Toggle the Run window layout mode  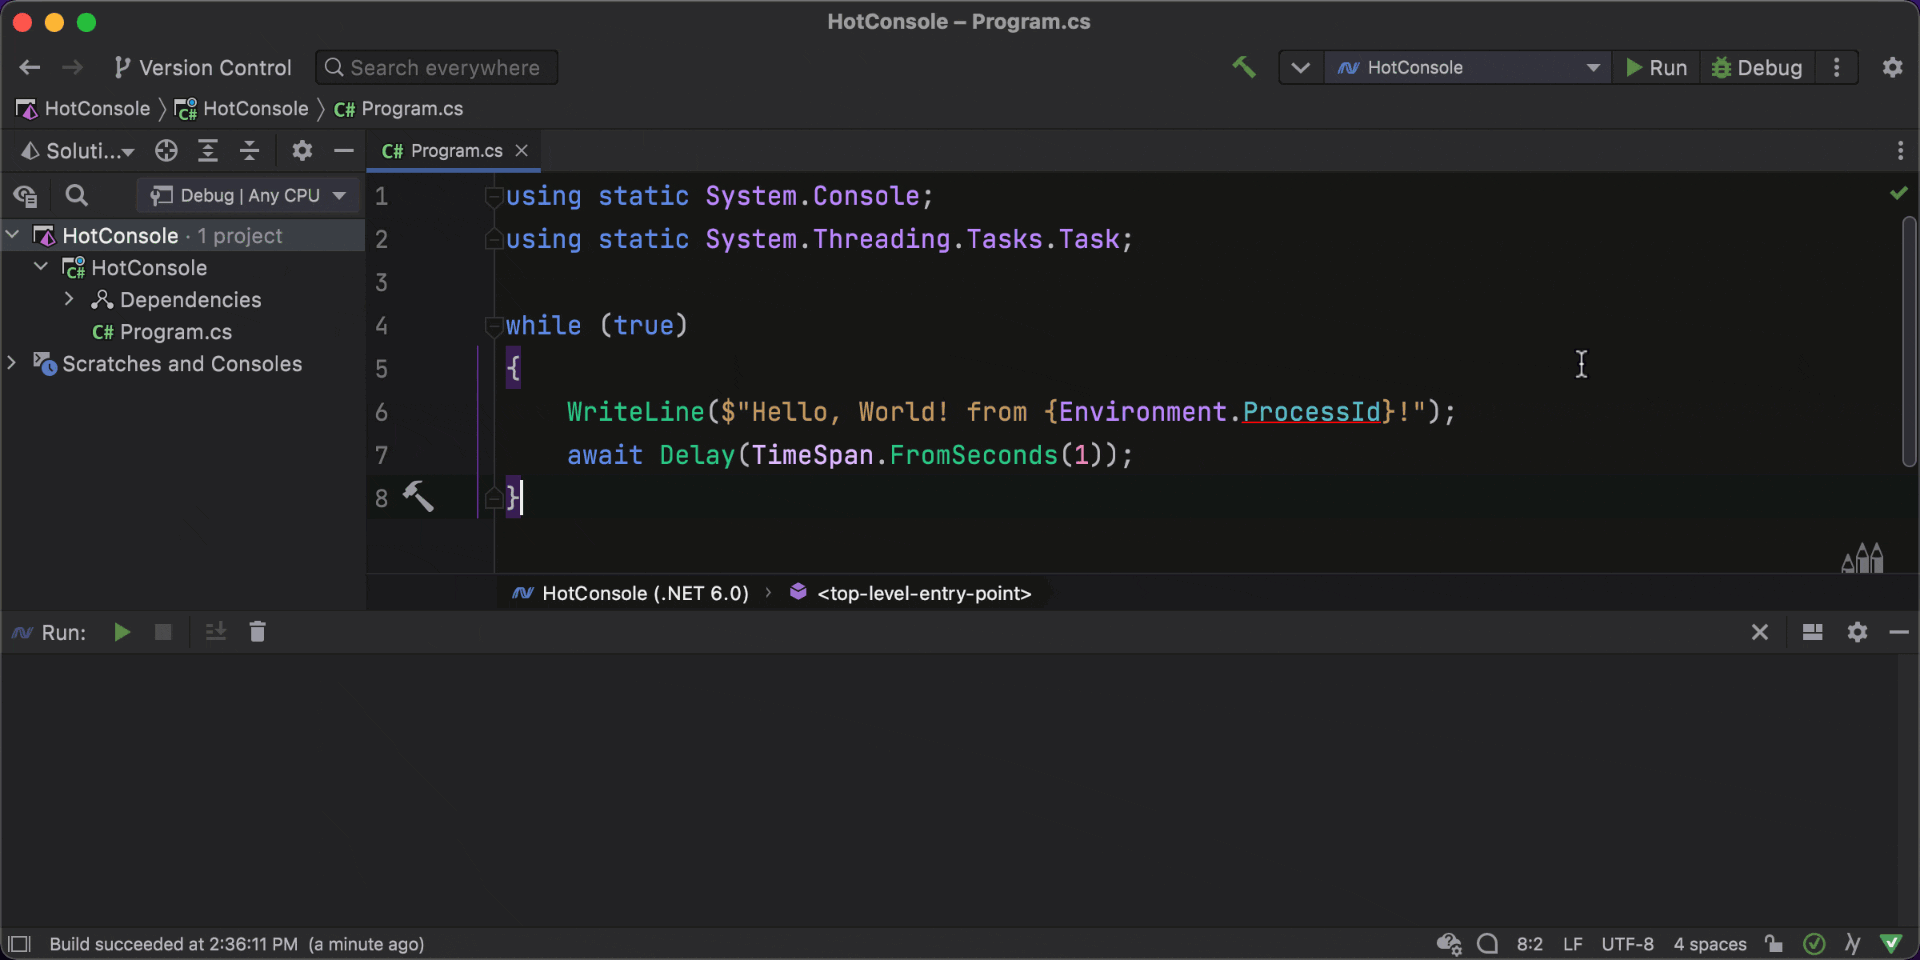pos(1812,632)
